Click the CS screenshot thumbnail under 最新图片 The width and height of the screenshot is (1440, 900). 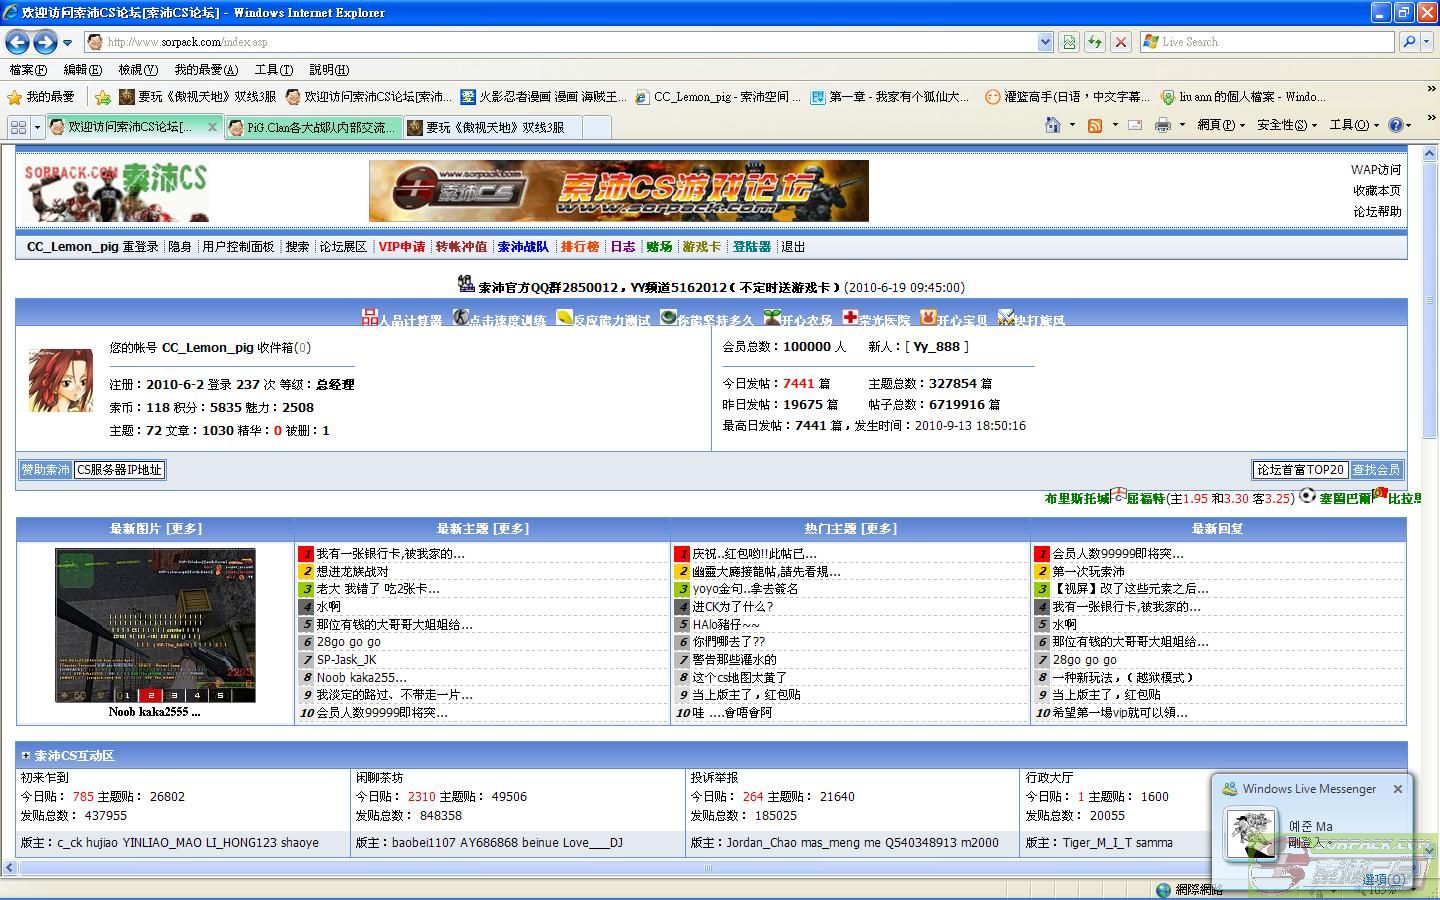(155, 625)
